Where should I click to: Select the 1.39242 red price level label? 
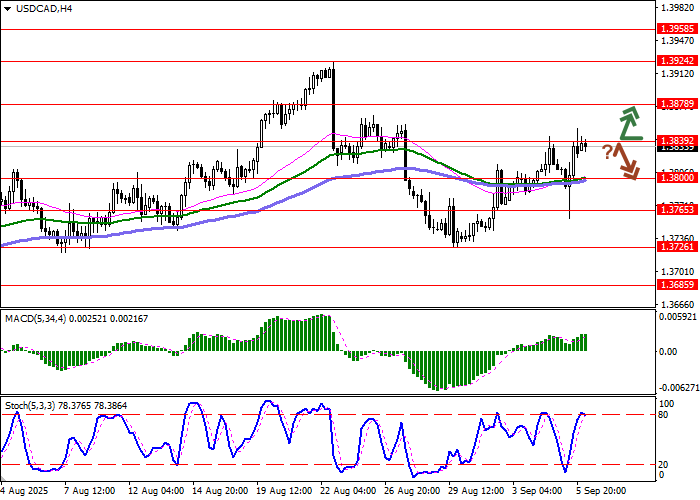677,61
